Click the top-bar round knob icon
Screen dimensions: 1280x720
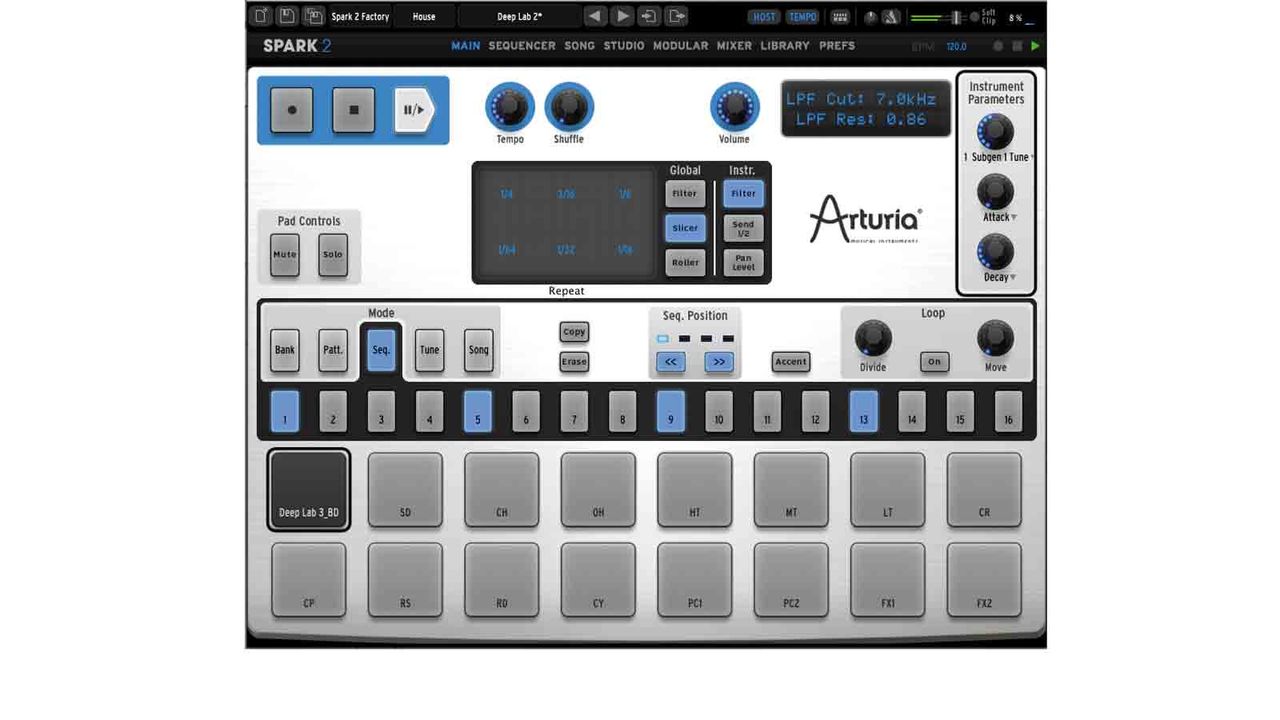coord(870,17)
